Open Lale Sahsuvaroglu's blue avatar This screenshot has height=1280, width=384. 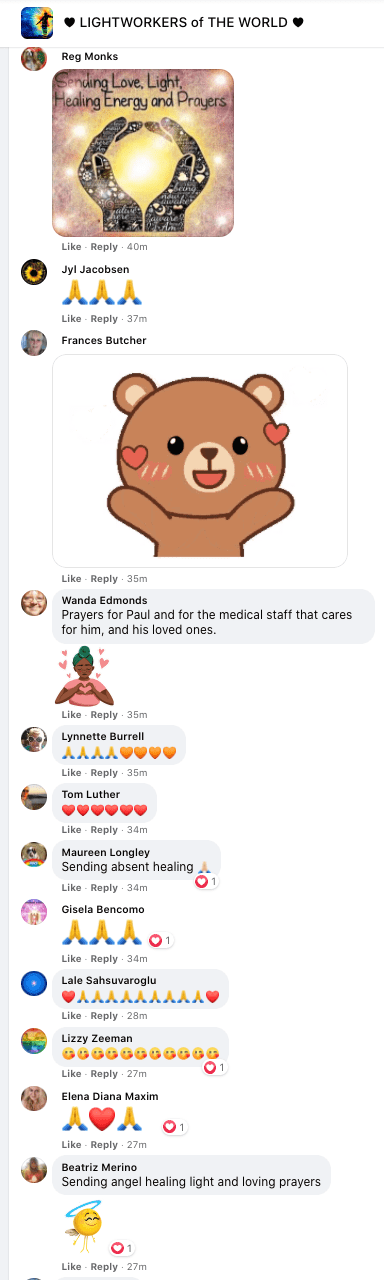34,983
